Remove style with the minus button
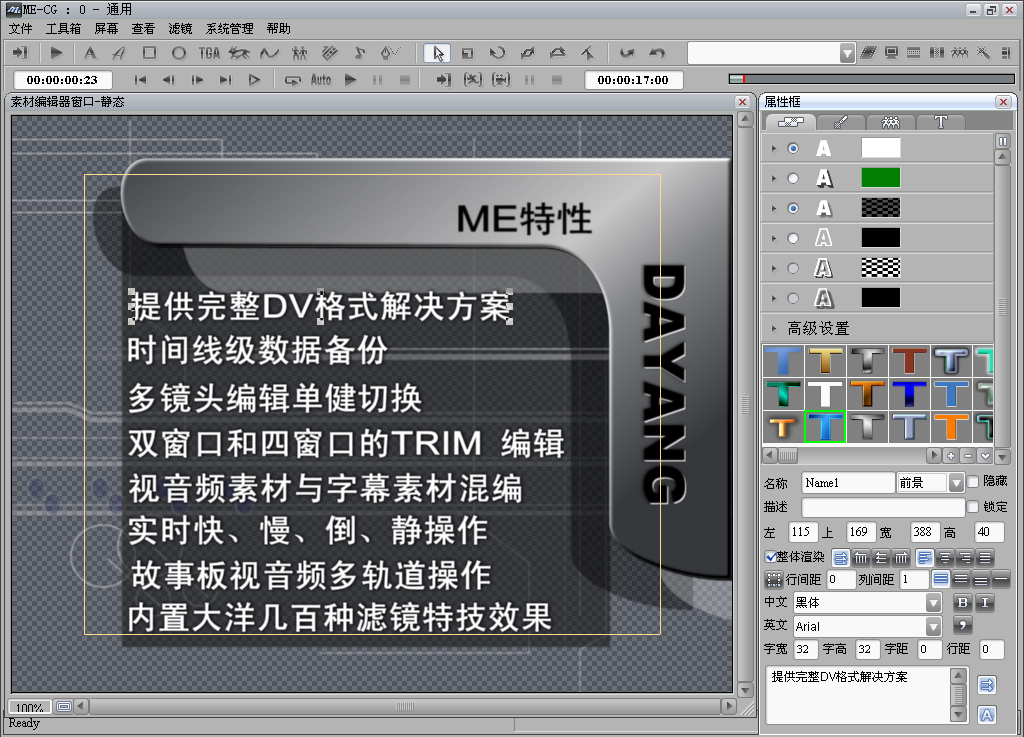1024x737 pixels. click(968, 456)
